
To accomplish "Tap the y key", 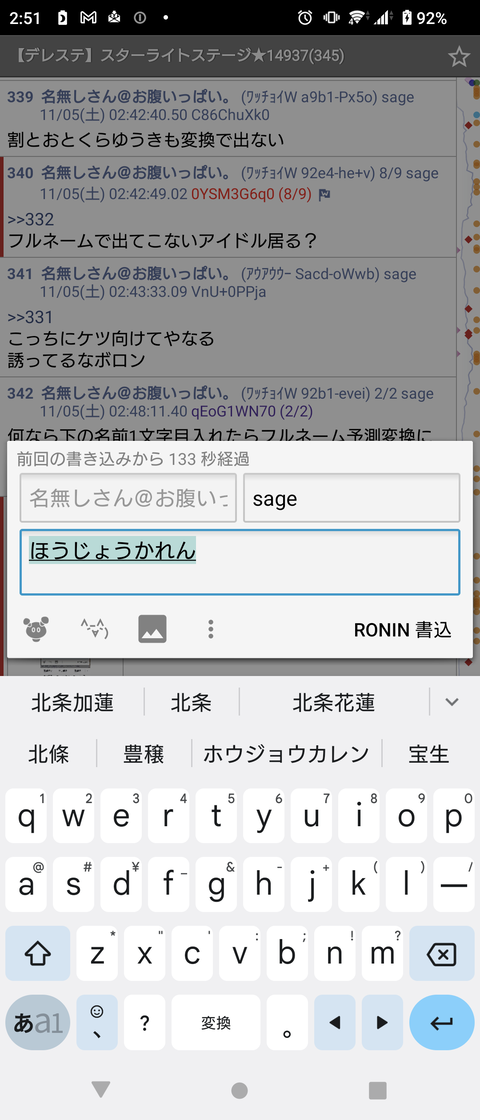I will pos(264,815).
